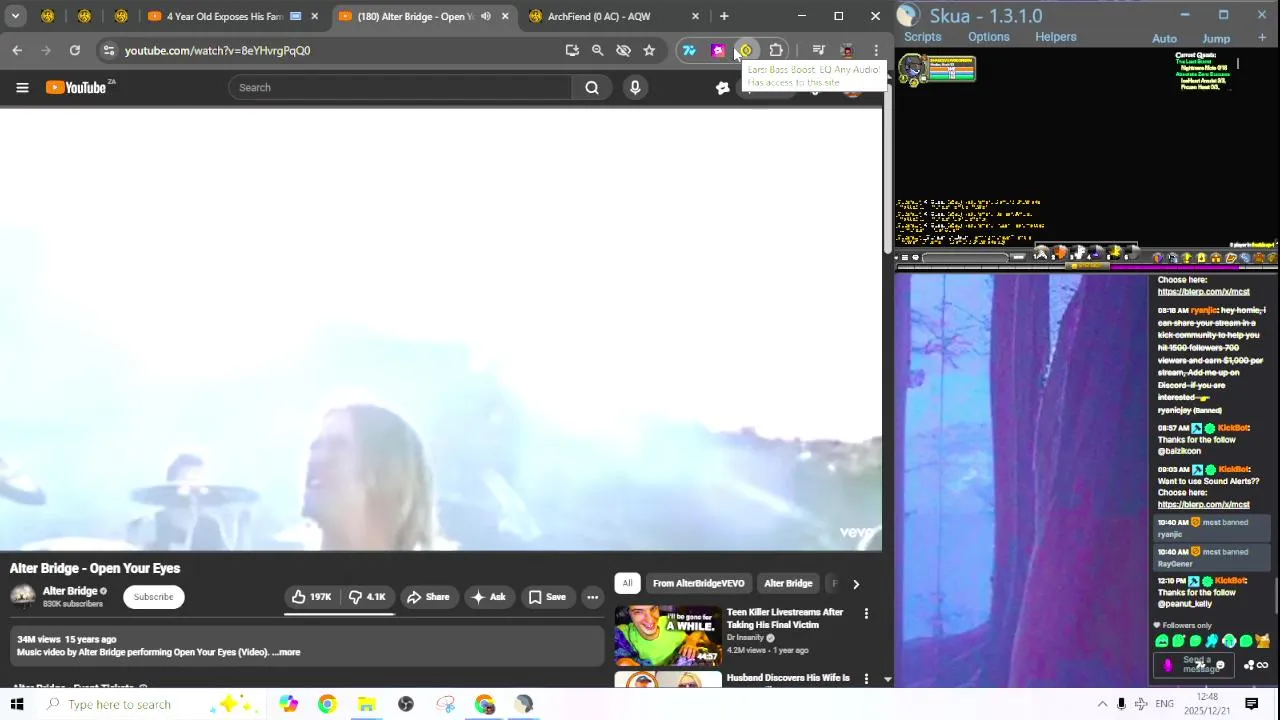Open Skua Scripts menu
Image resolution: width=1280 pixels, height=720 pixels.
point(922,37)
